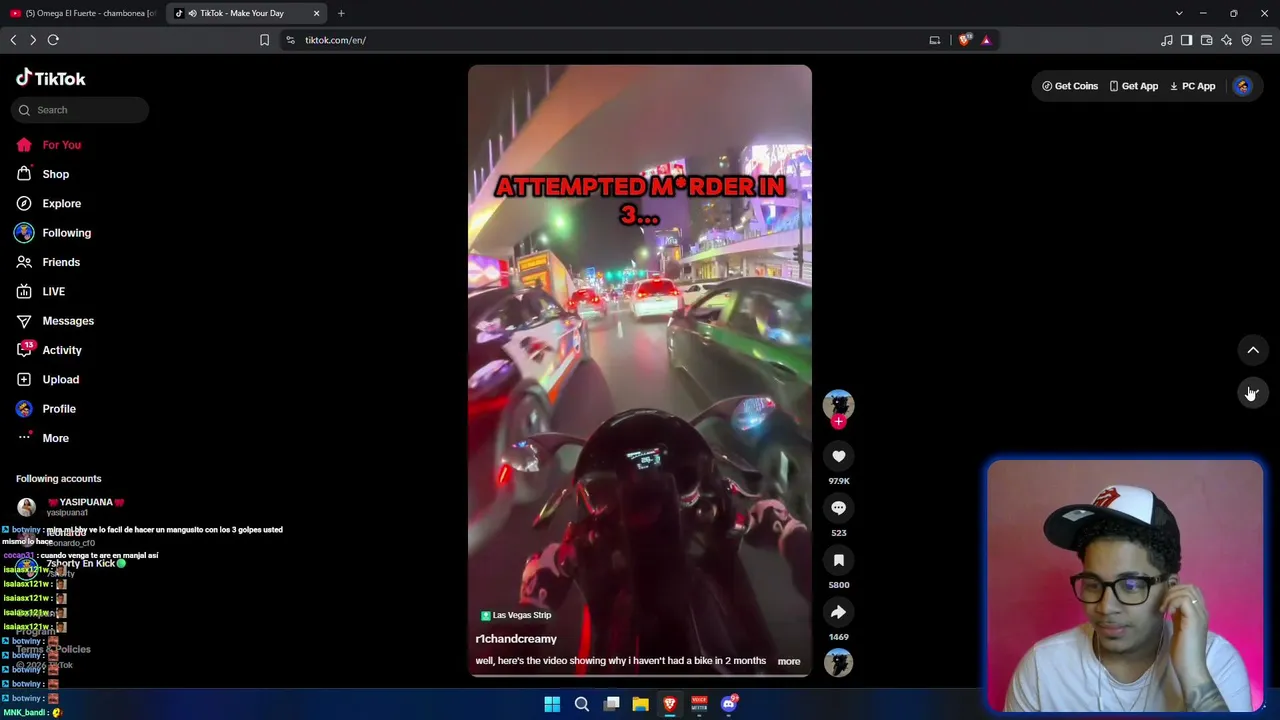This screenshot has height=720, width=1280.
Task: Open the Following feed
Action: [54, 233]
